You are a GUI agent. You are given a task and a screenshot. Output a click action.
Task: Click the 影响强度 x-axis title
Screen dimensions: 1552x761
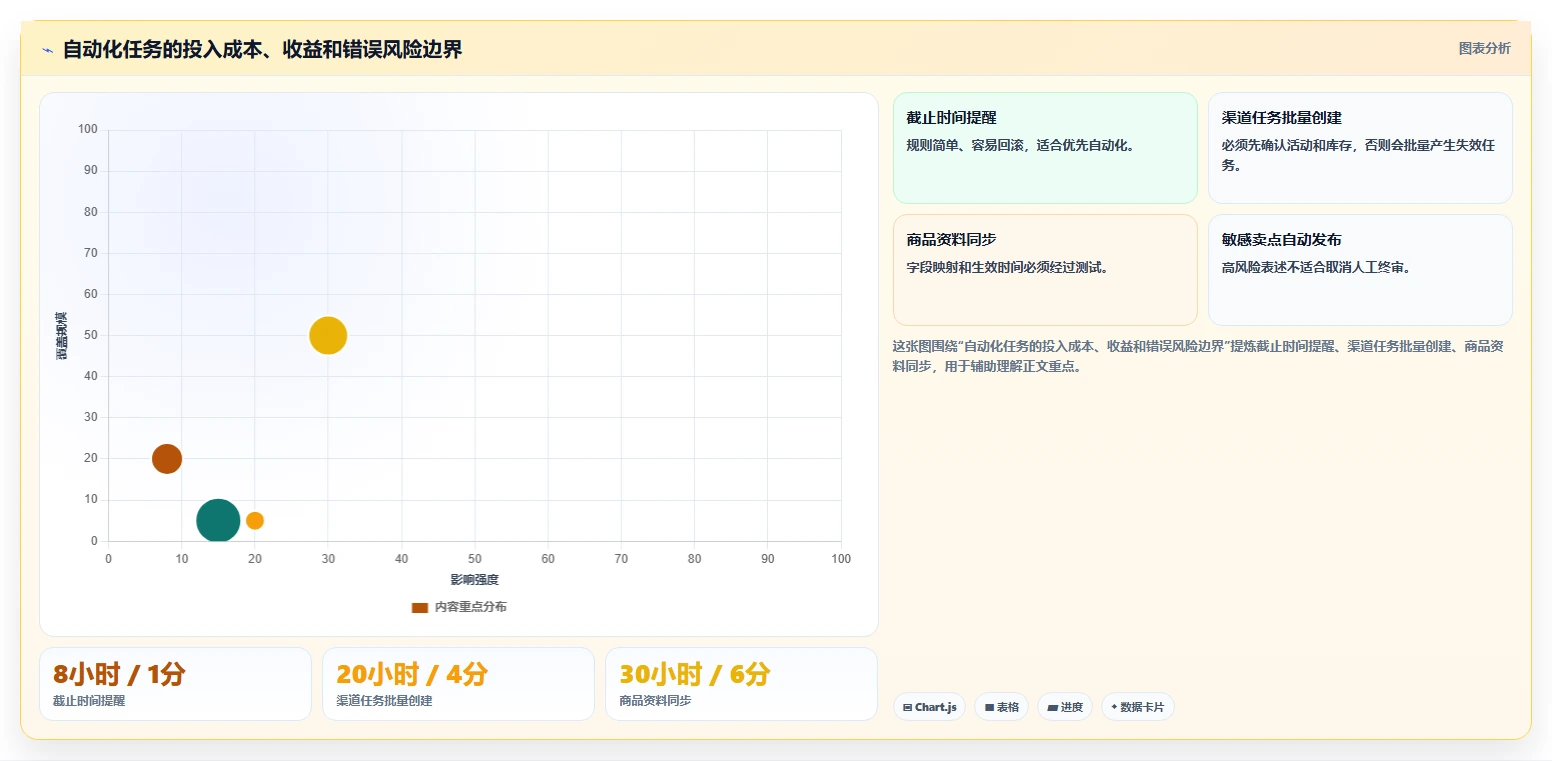tap(474, 580)
